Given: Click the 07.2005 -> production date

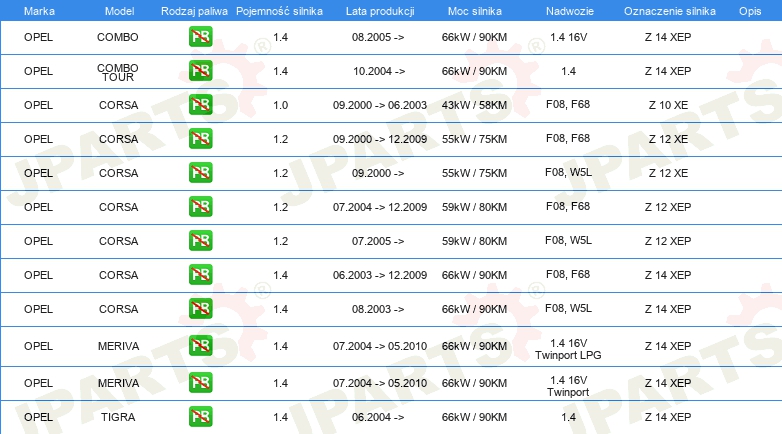Looking at the screenshot, I should point(378,241).
